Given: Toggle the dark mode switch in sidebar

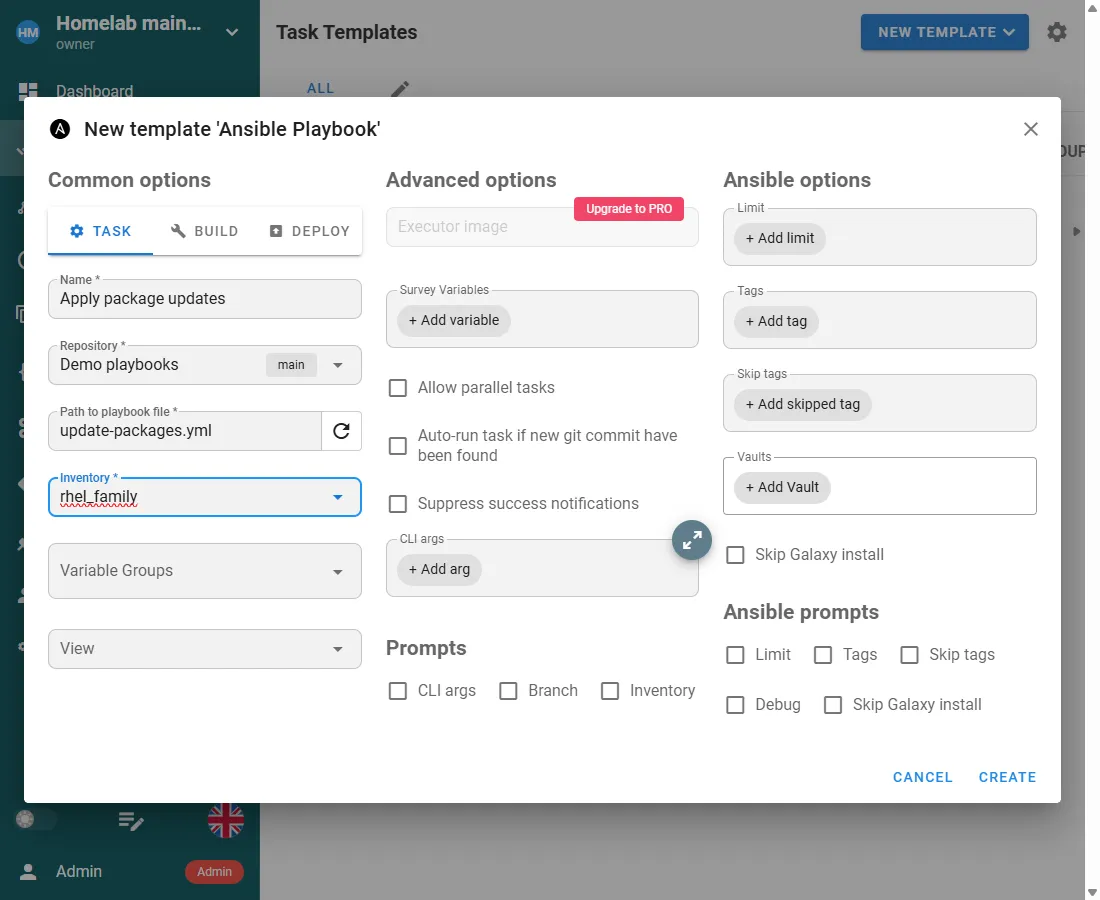Looking at the screenshot, I should point(35,819).
